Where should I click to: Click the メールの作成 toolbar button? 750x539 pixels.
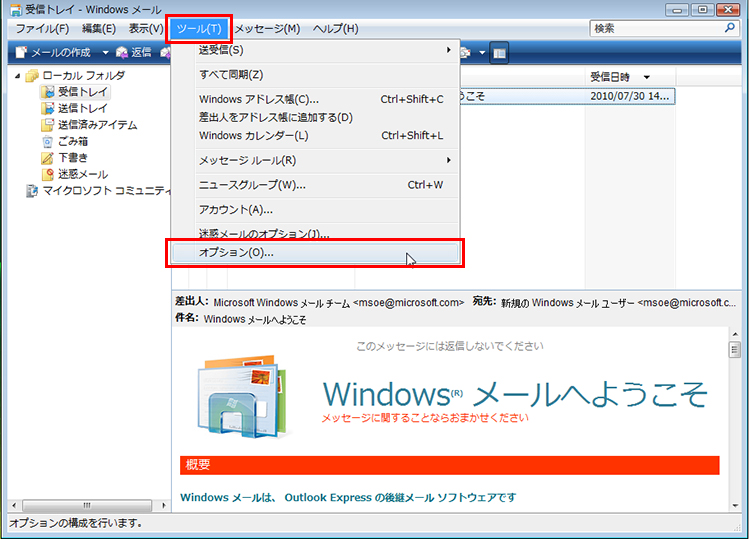pos(53,52)
